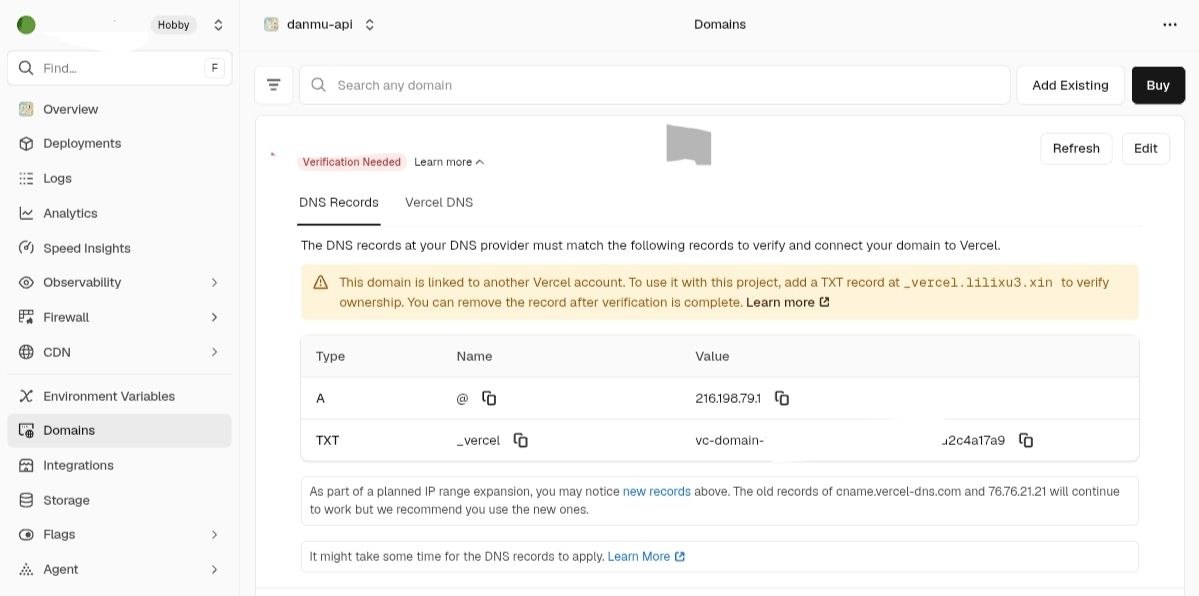Switch to the DNS Records tab
1199x596 pixels.
click(x=339, y=203)
